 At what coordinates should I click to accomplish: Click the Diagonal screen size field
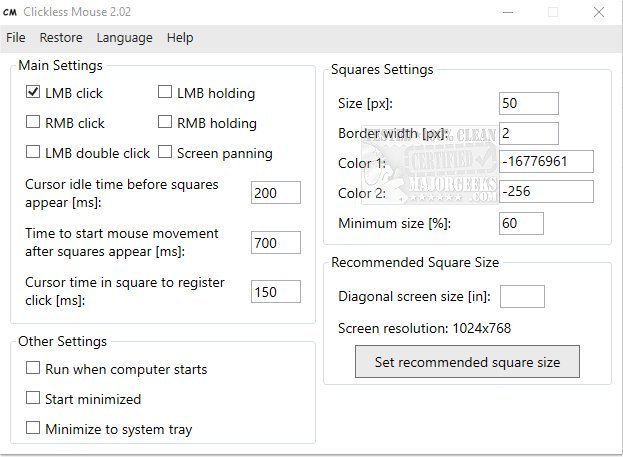click(522, 297)
